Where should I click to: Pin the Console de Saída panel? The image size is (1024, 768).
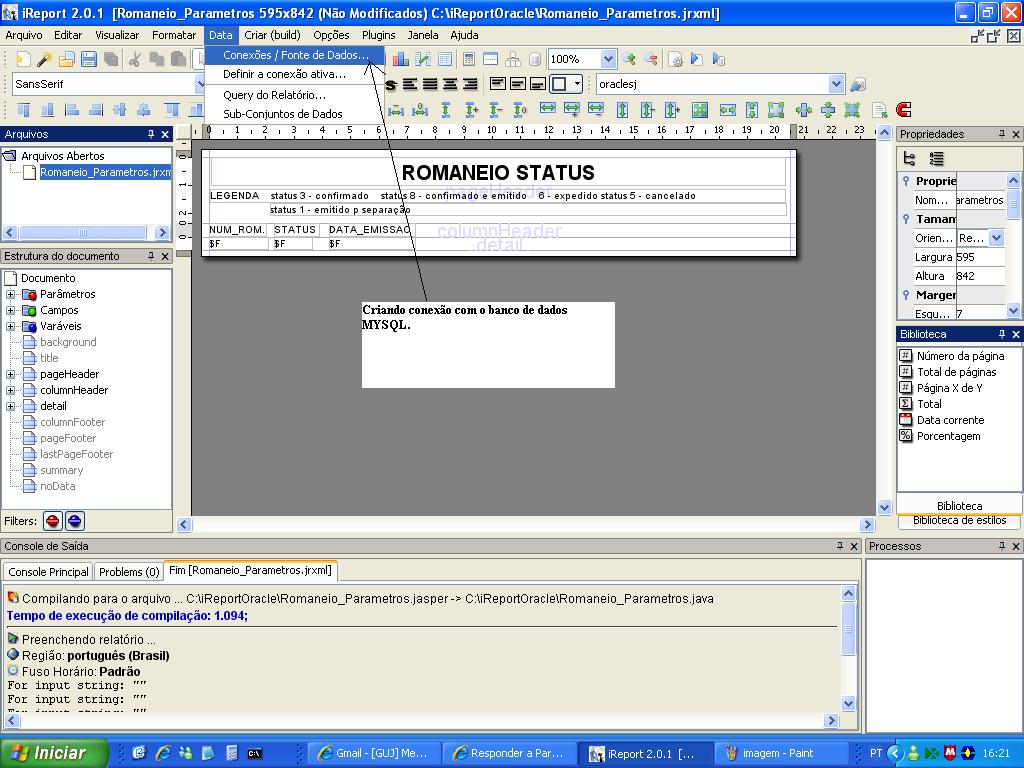840,546
